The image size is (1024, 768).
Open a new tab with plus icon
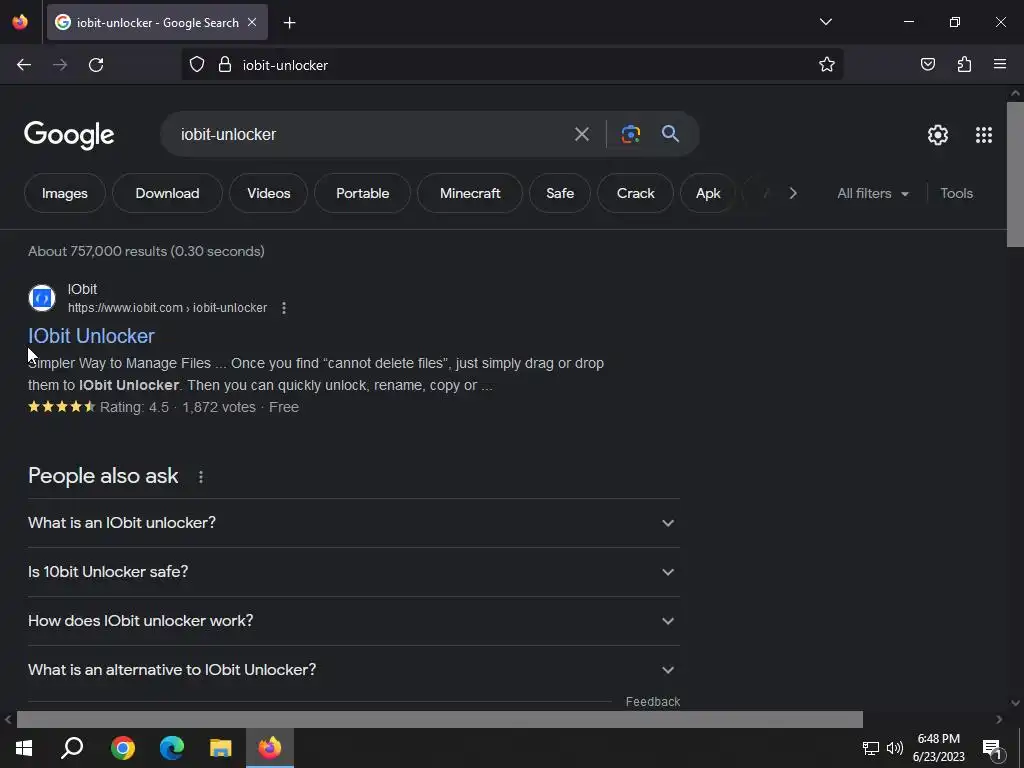tap(289, 23)
